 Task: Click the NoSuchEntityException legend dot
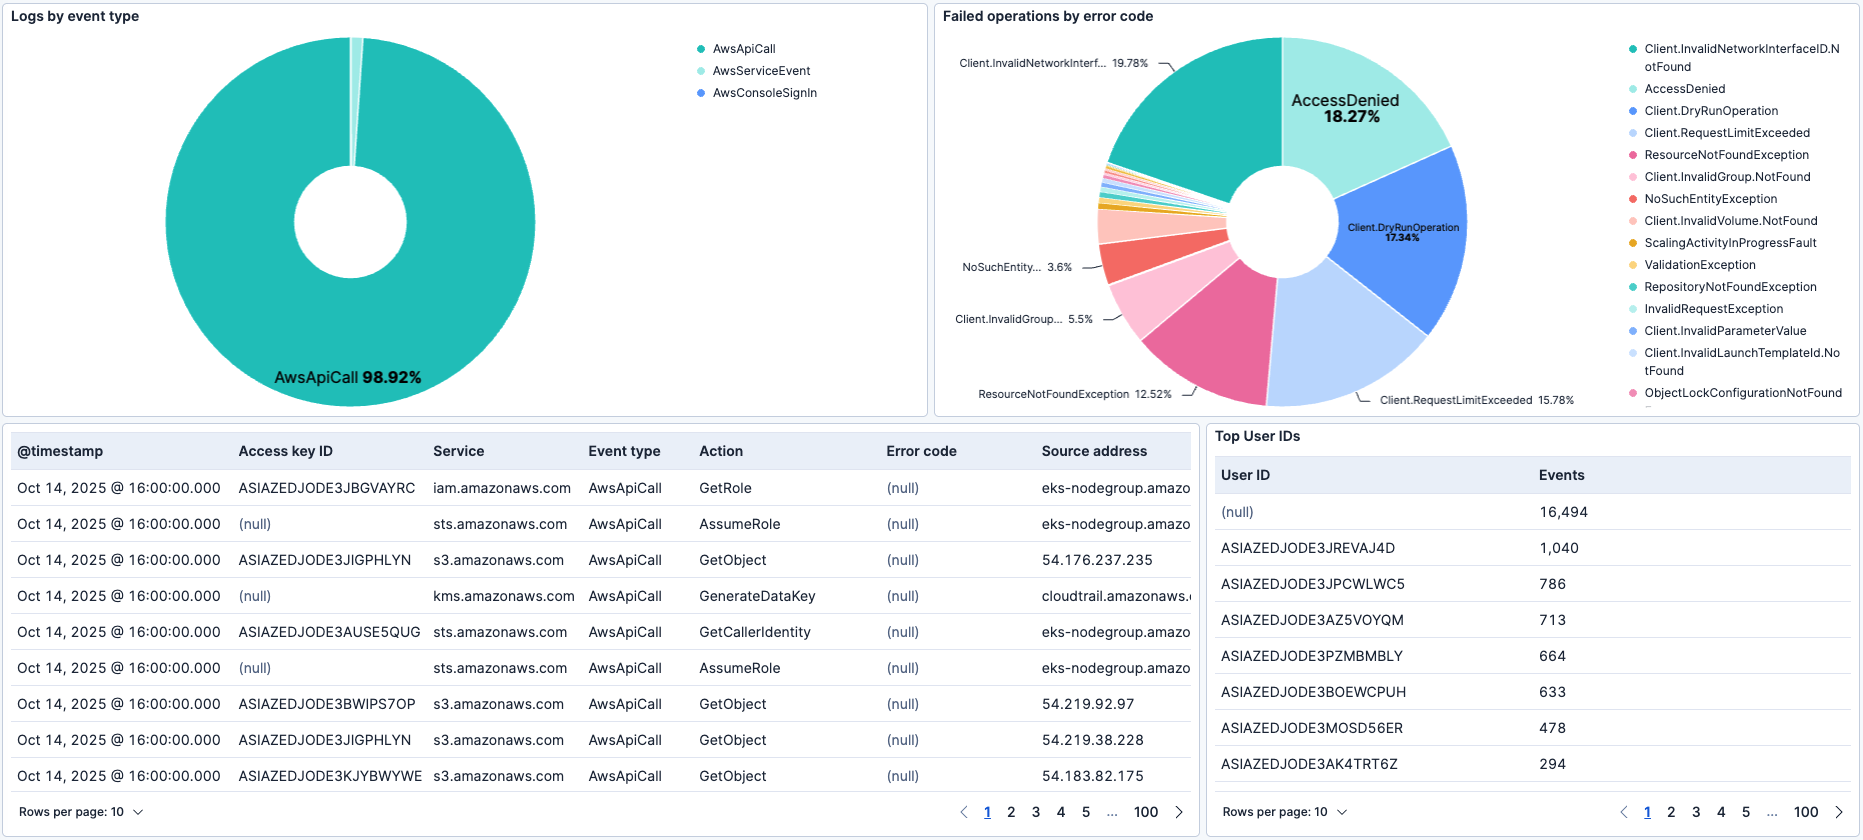pyautogui.click(x=1633, y=199)
